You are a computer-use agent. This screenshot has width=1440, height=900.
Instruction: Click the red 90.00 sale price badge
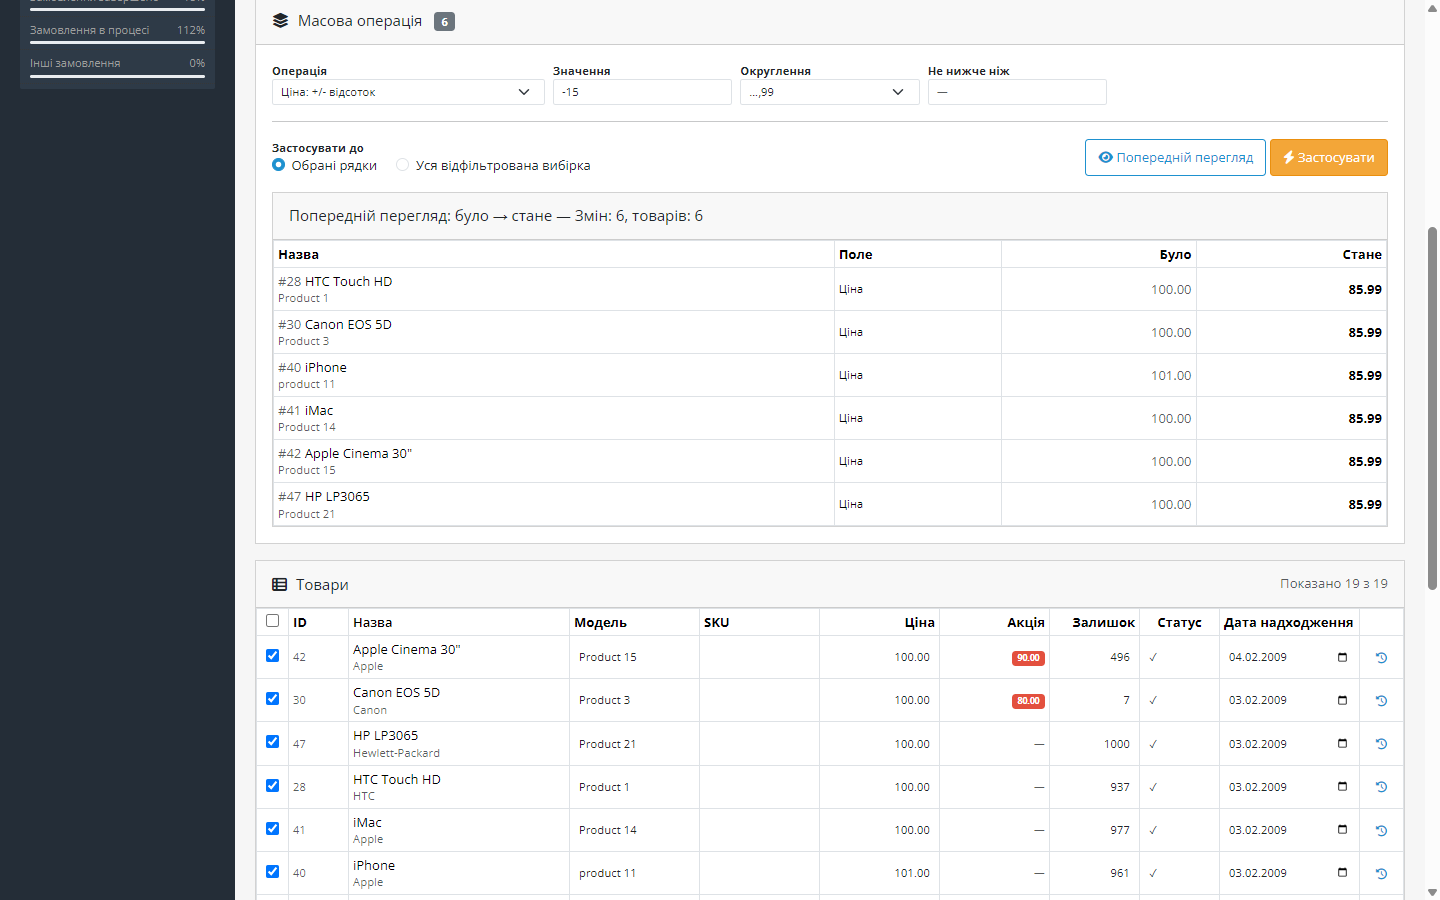point(1028,658)
